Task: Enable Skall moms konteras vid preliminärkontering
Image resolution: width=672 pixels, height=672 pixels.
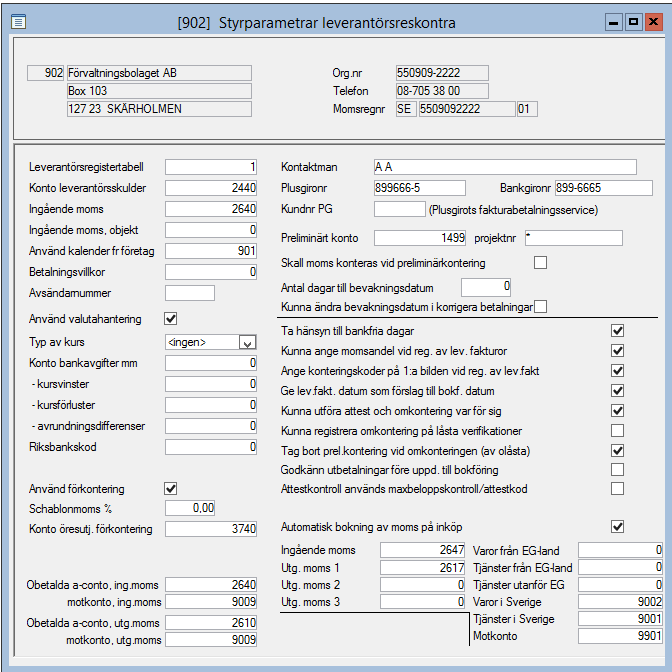Action: pyautogui.click(x=540, y=262)
